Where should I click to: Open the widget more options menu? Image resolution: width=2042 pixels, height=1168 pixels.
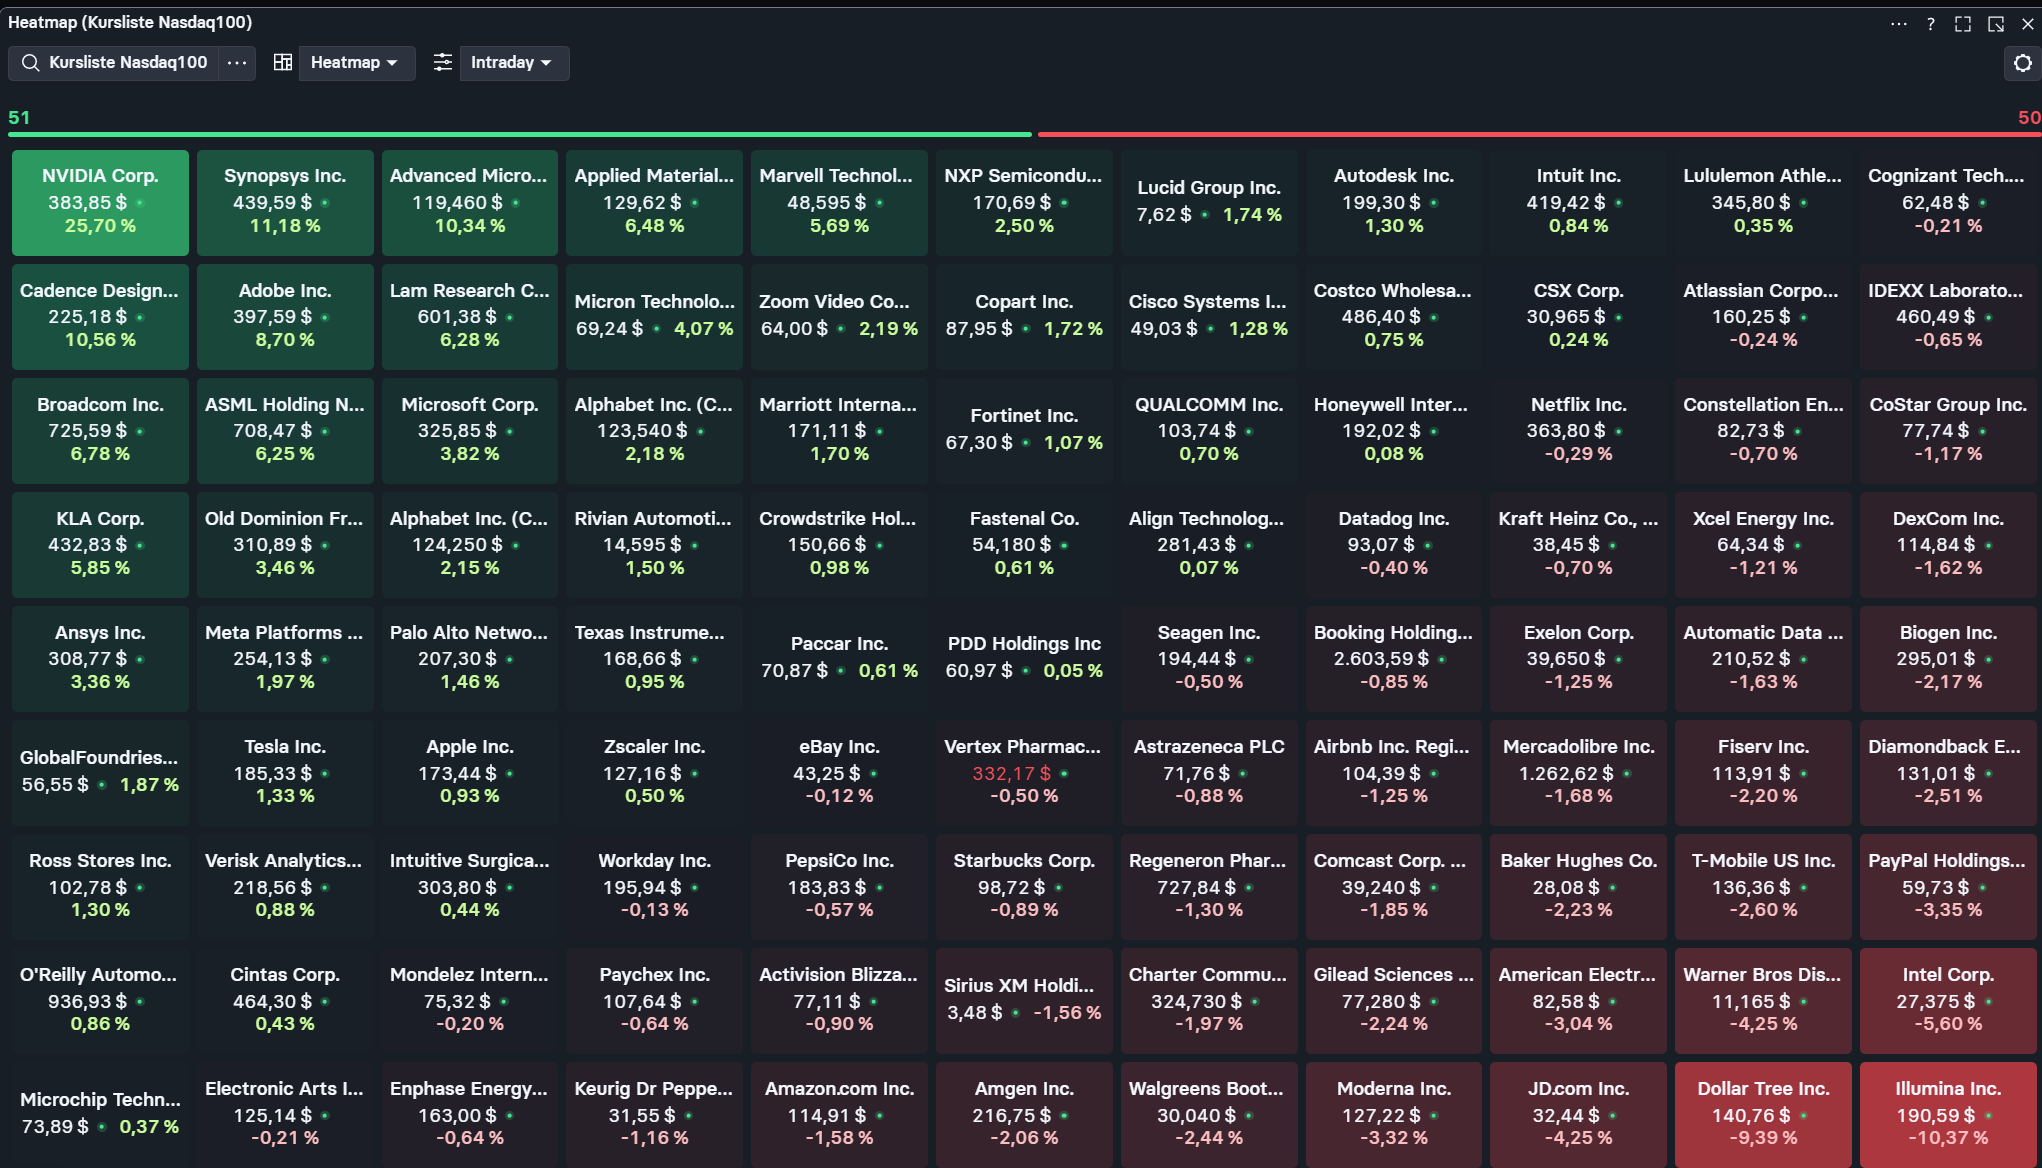pyautogui.click(x=1898, y=24)
